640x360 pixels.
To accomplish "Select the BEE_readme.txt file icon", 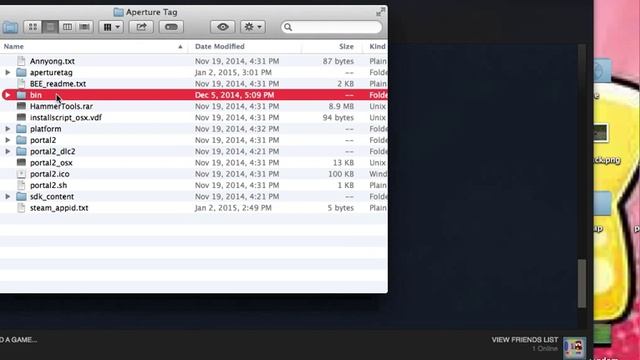I will 21,84.
